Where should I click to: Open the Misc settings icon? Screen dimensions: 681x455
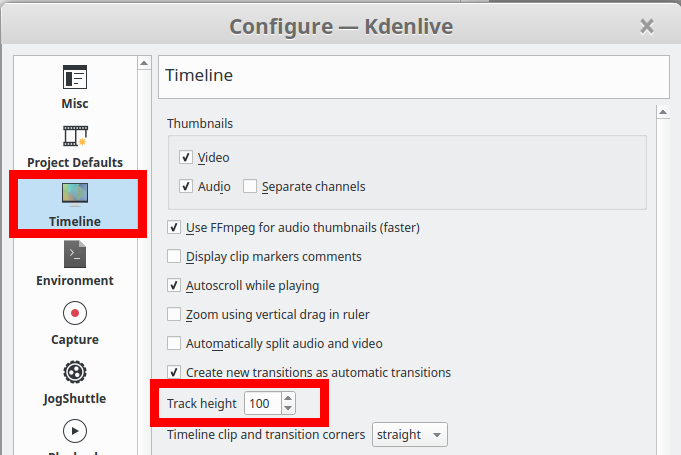pos(75,77)
